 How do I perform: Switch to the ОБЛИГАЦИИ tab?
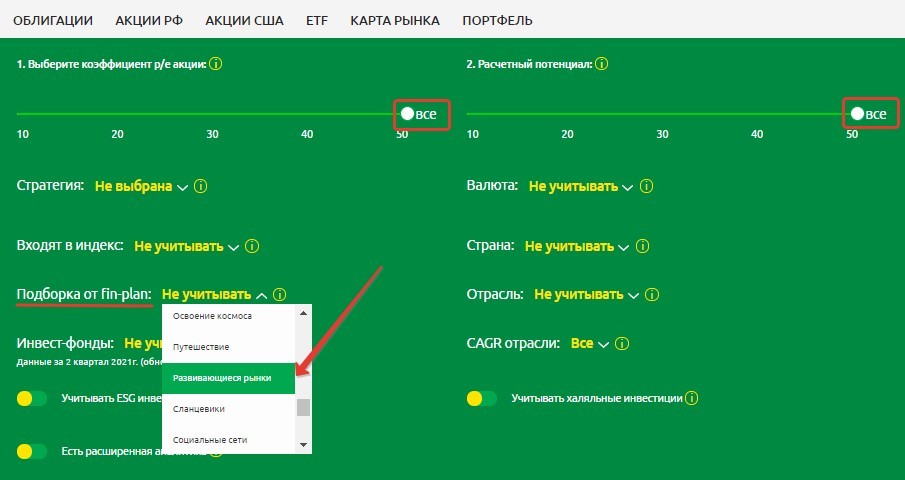coord(52,20)
